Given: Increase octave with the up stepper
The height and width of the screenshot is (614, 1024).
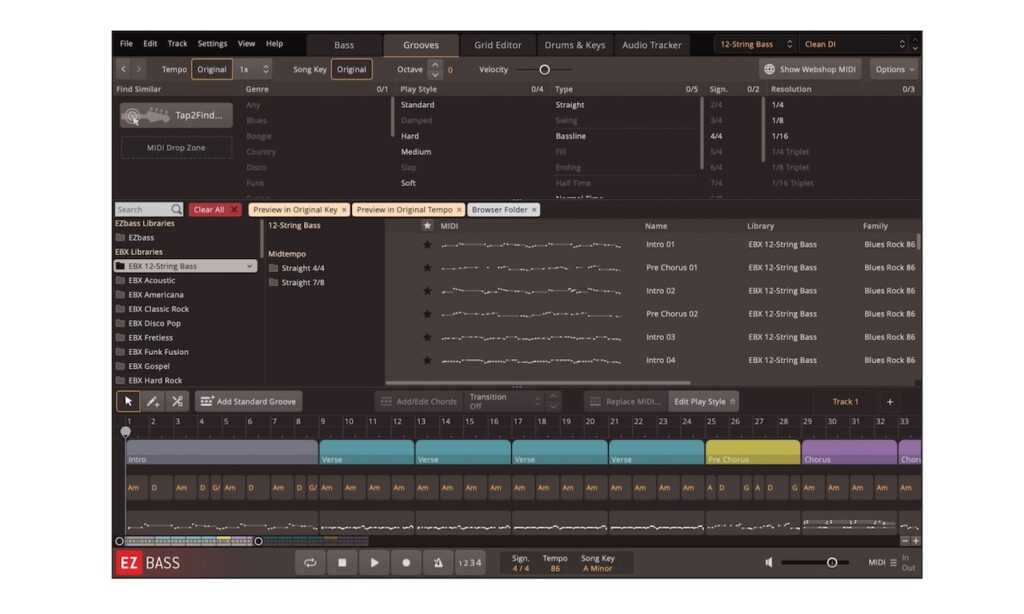Looking at the screenshot, I should point(435,65).
